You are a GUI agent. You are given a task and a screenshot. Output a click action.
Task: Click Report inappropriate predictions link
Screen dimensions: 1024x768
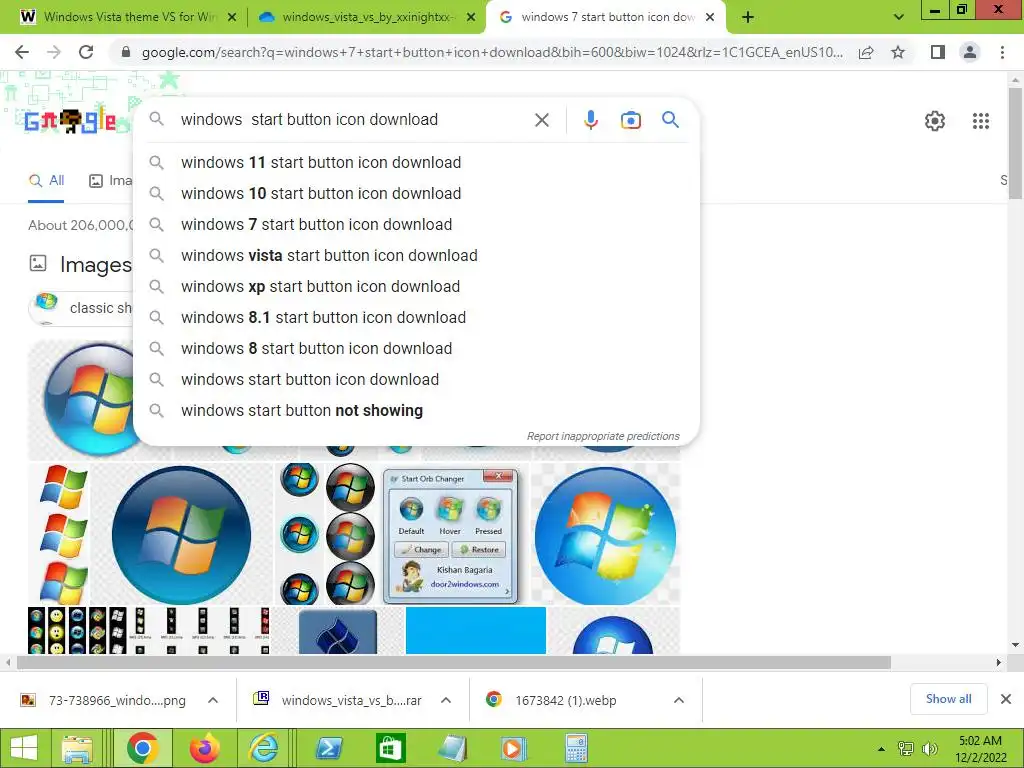pos(603,436)
